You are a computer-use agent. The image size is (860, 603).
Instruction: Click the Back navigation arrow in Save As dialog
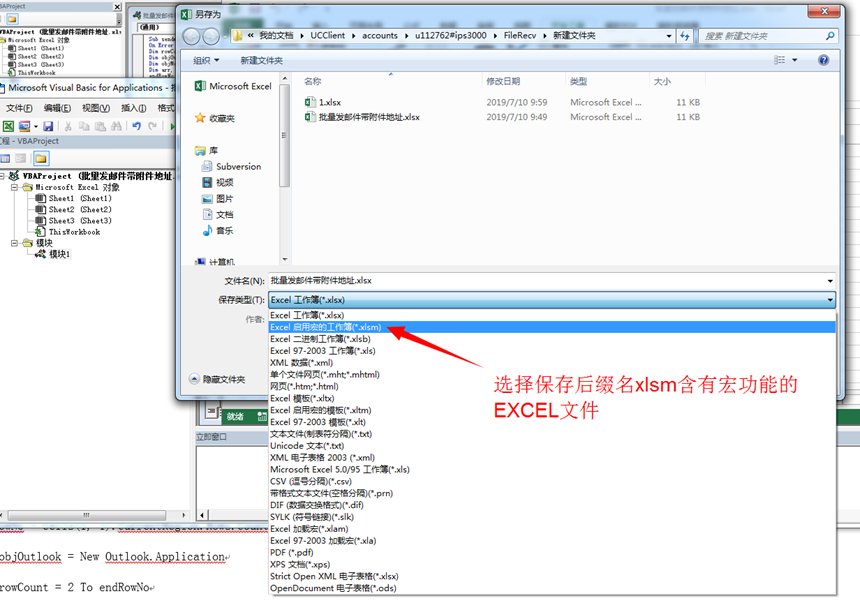tap(191, 36)
